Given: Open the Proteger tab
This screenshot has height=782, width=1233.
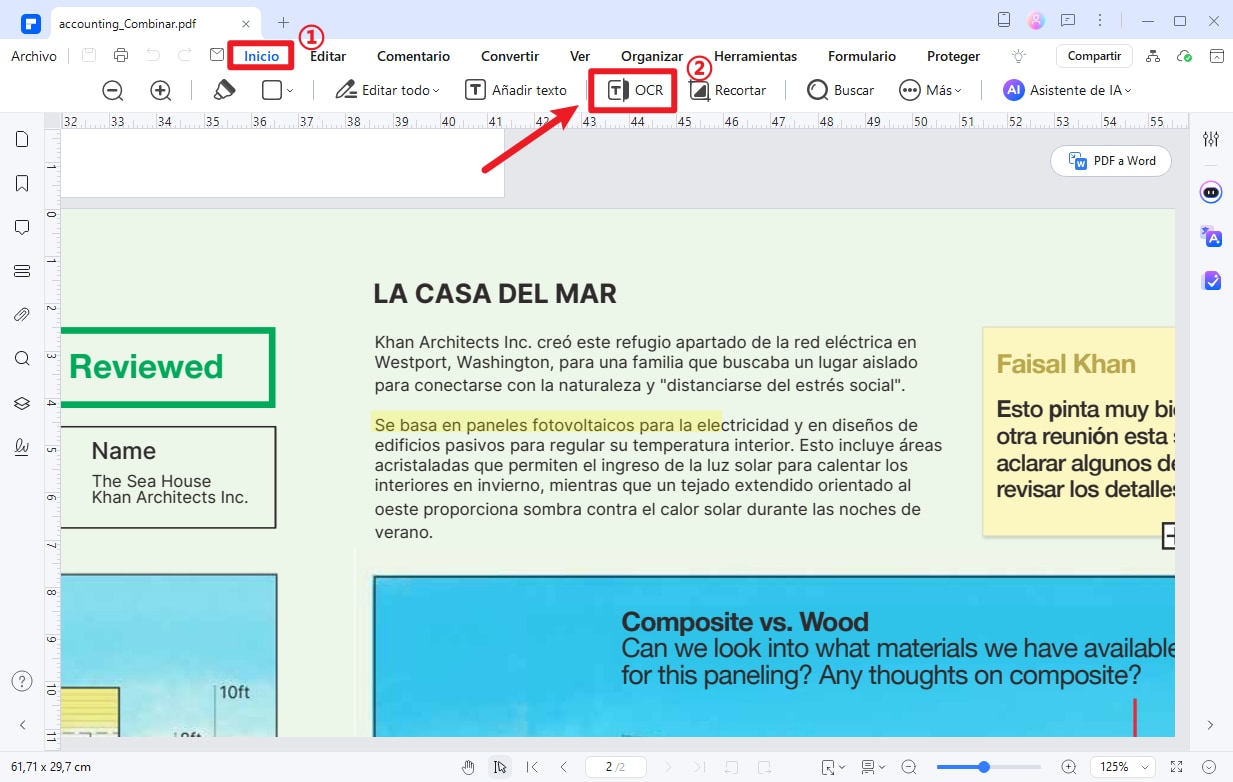Looking at the screenshot, I should click(953, 56).
